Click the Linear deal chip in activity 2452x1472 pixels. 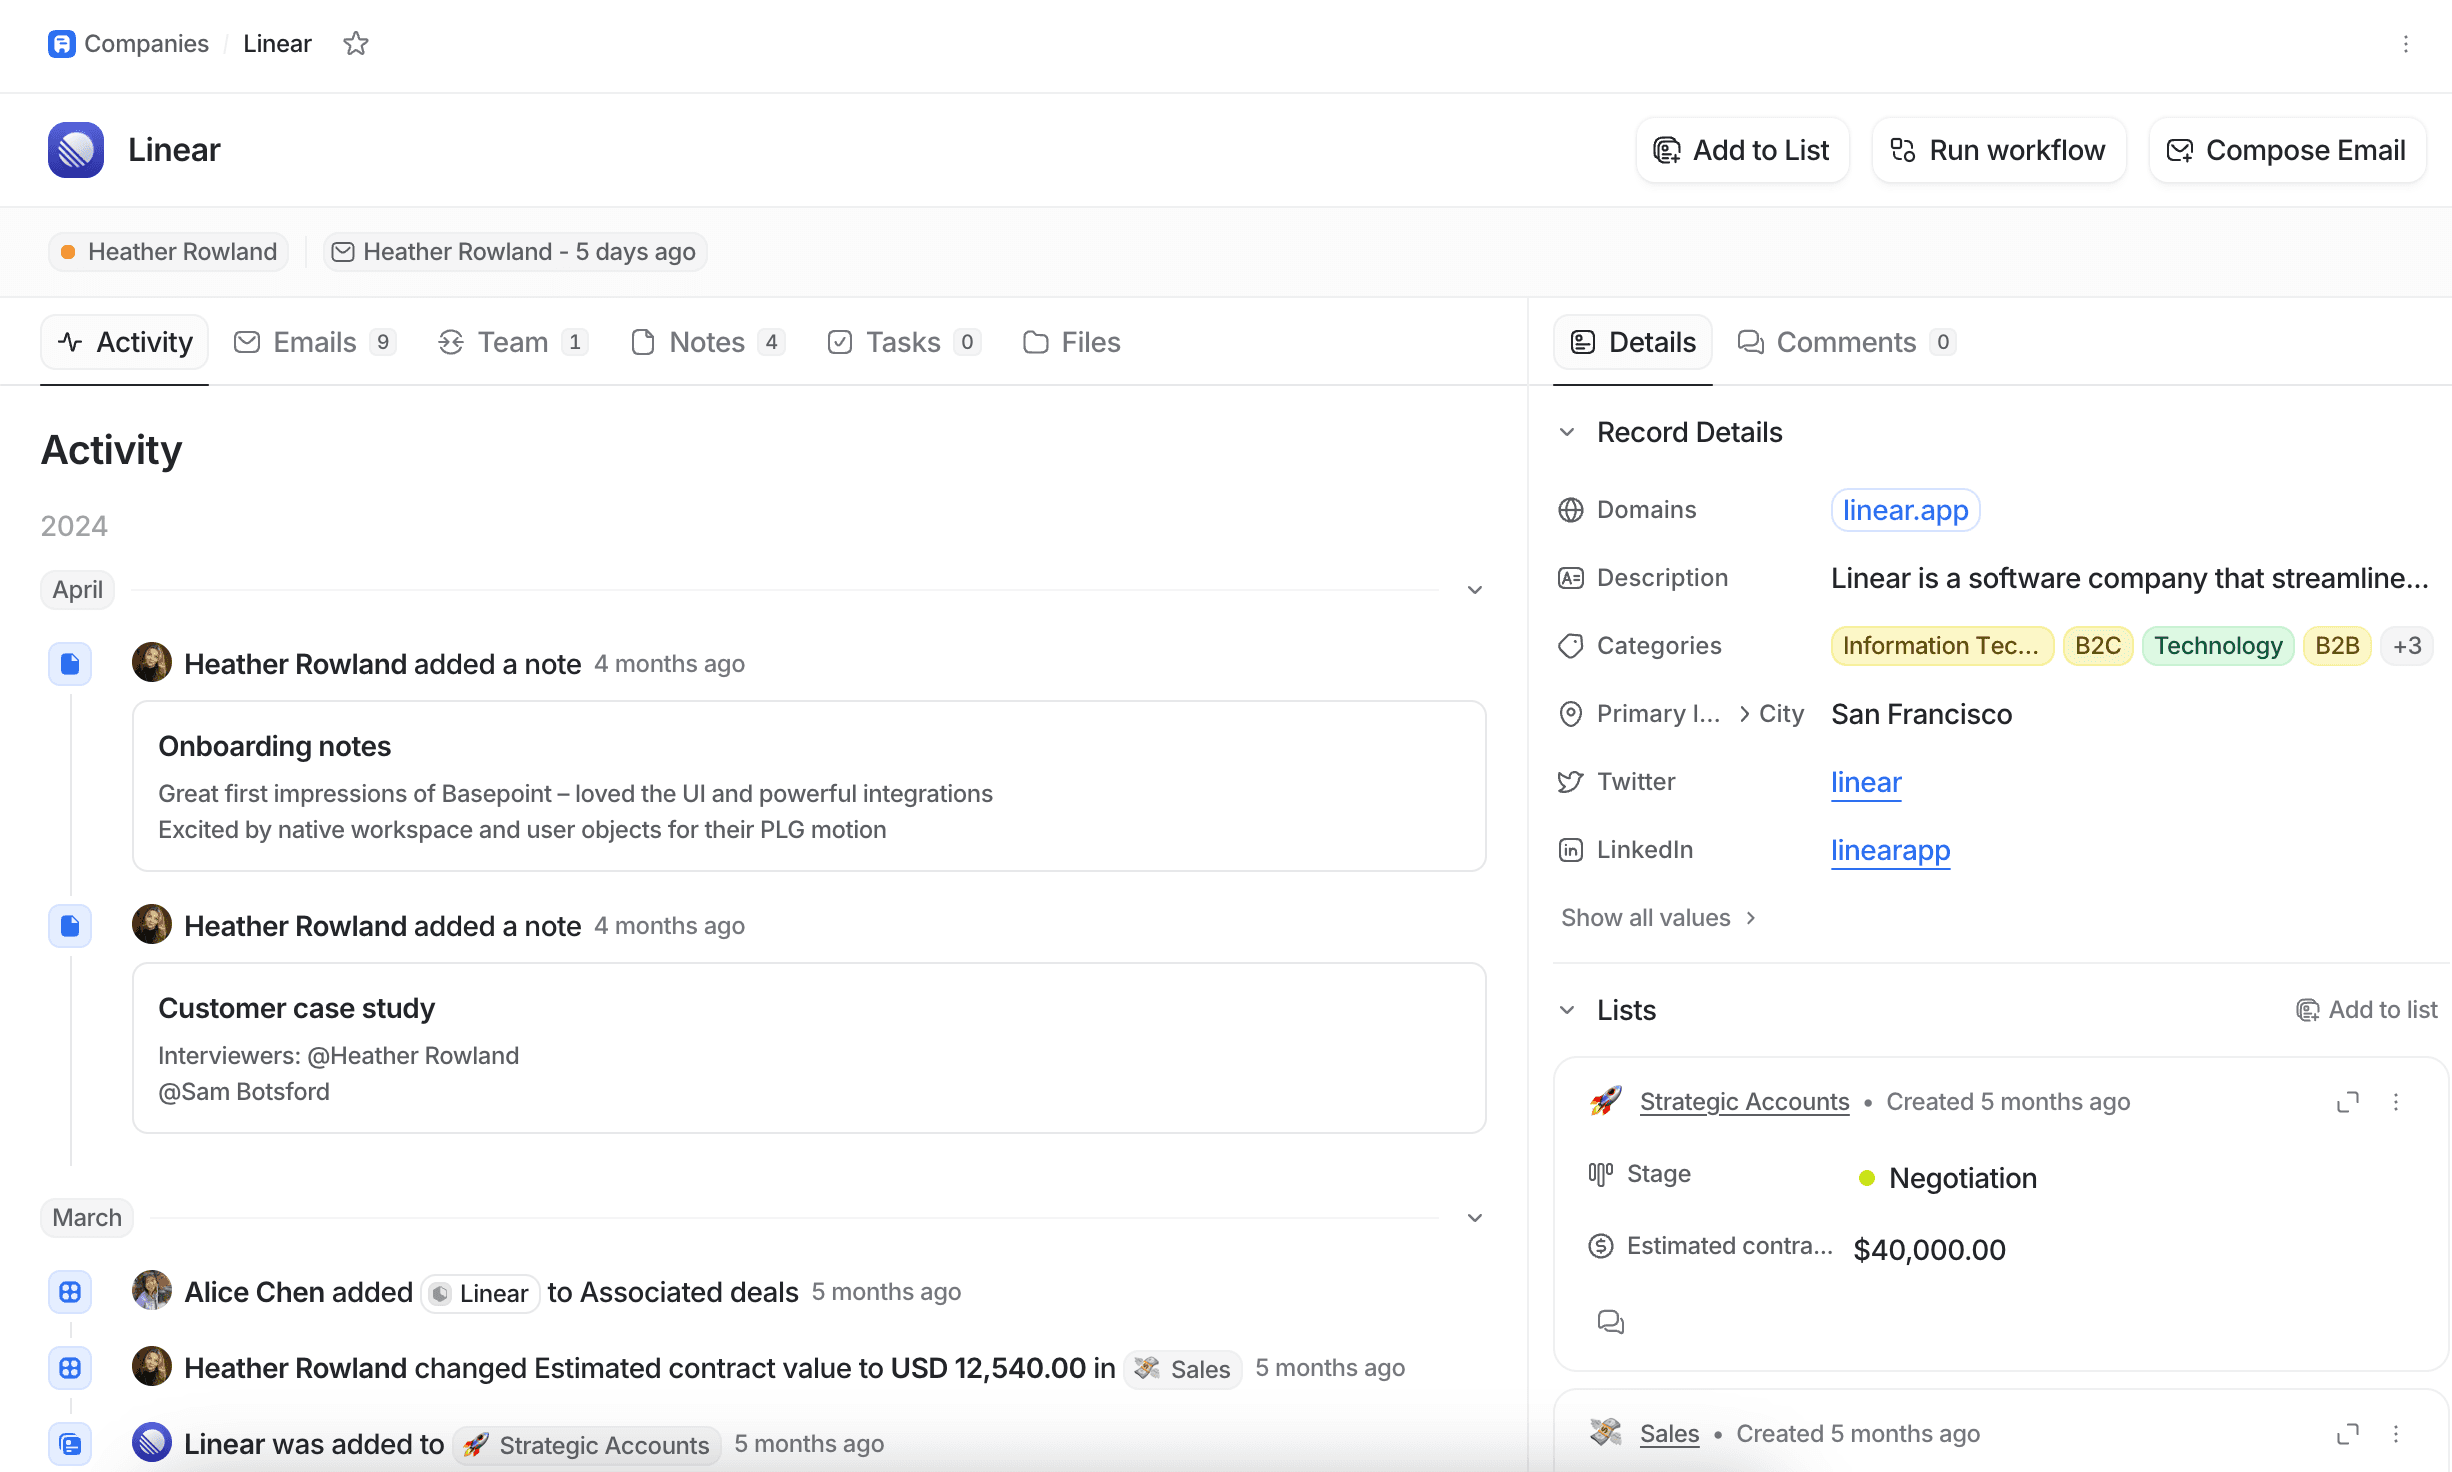click(x=480, y=1294)
